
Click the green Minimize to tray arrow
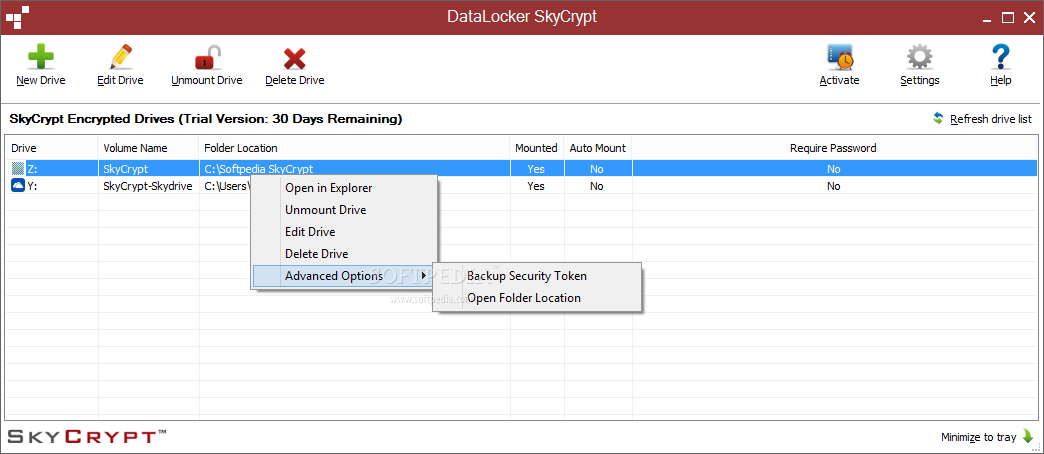pos(1028,437)
